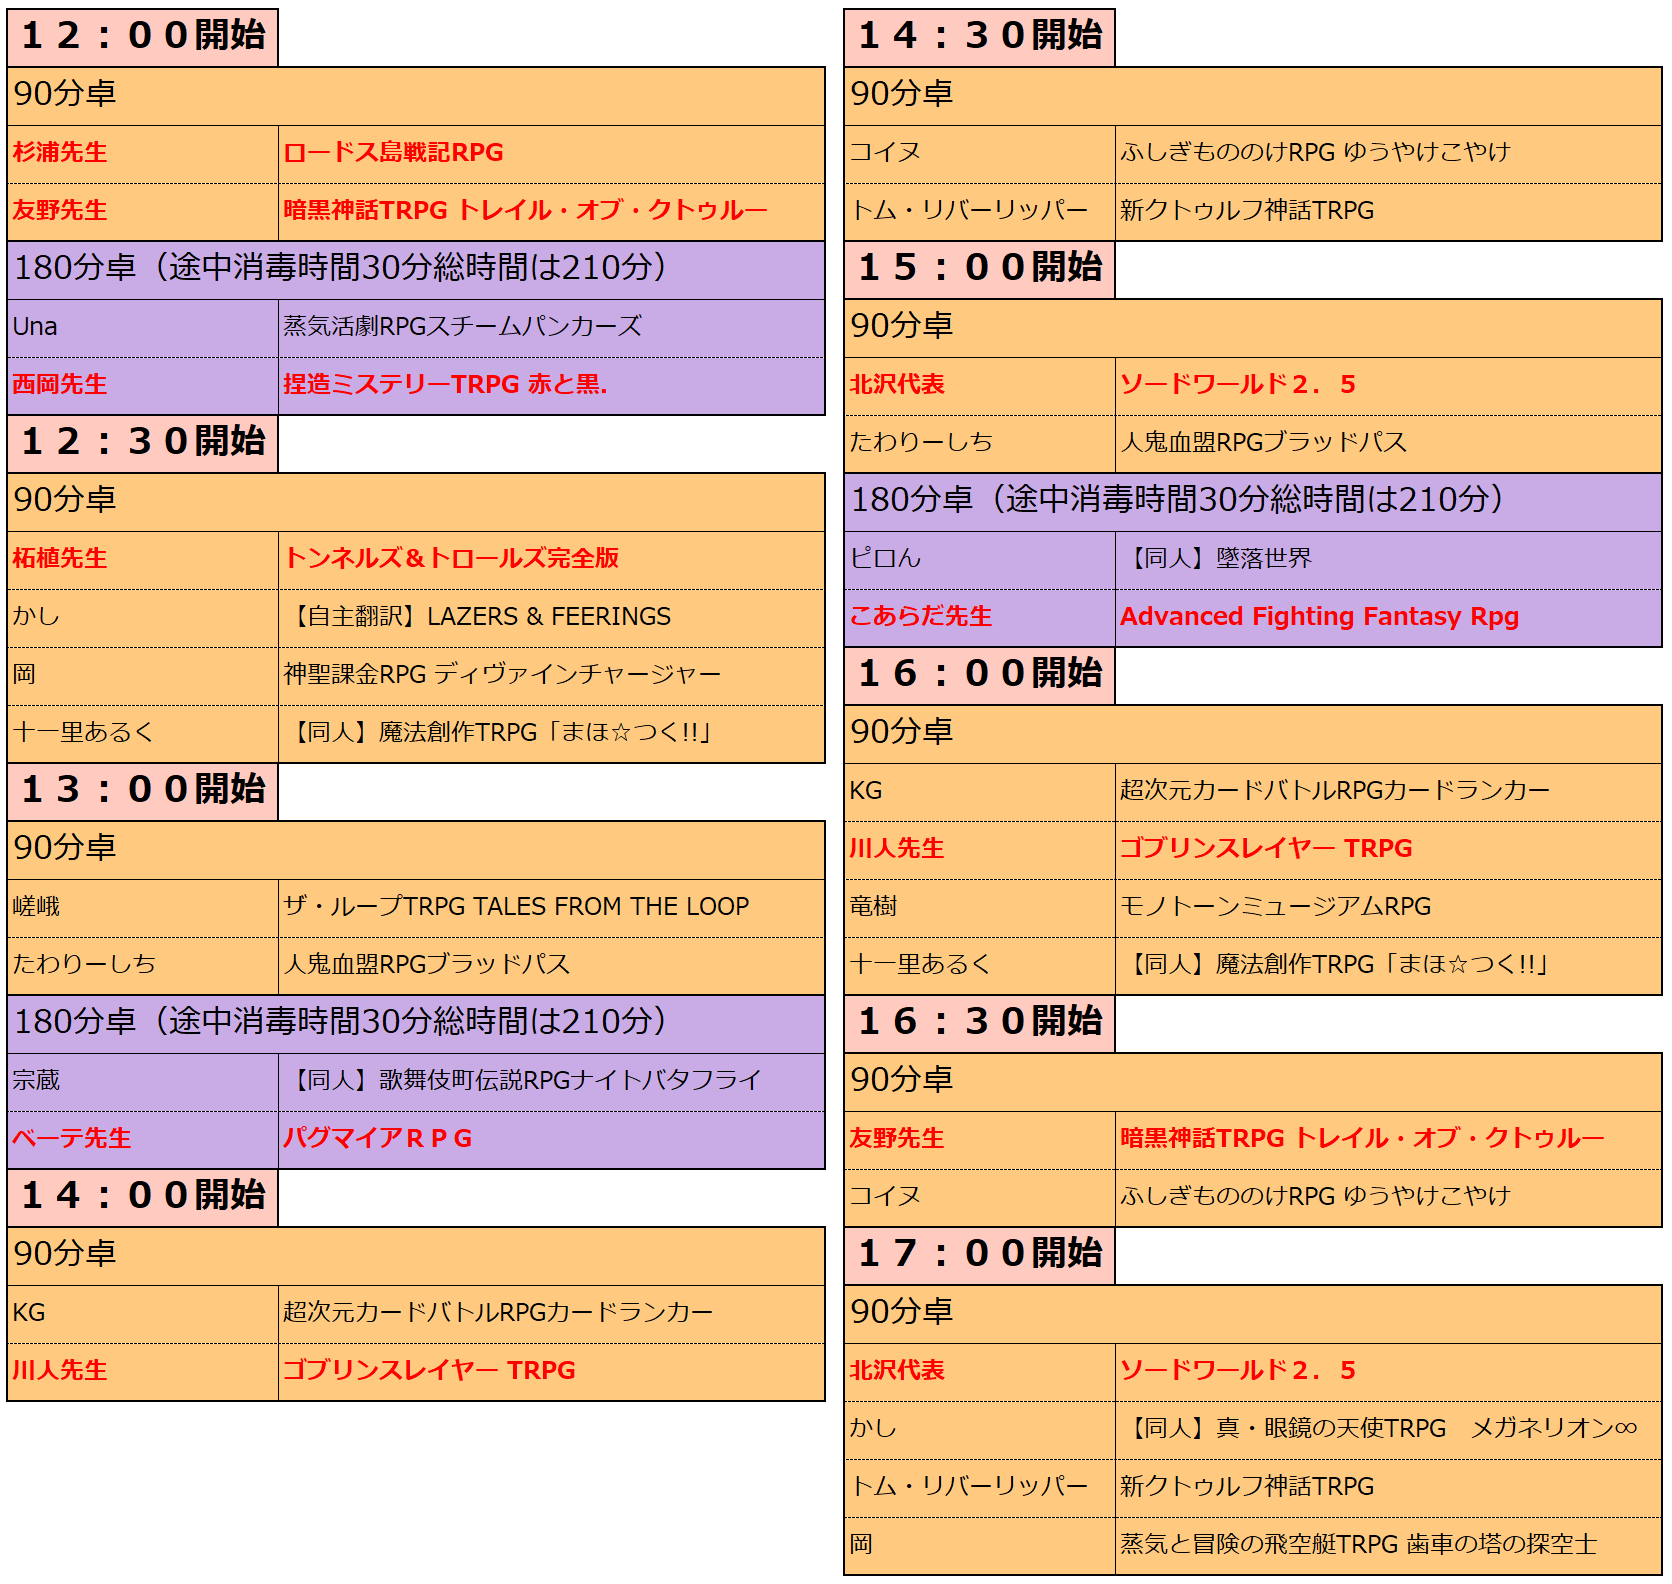
Task: Click the name 嵯峨
Action: coord(36,906)
